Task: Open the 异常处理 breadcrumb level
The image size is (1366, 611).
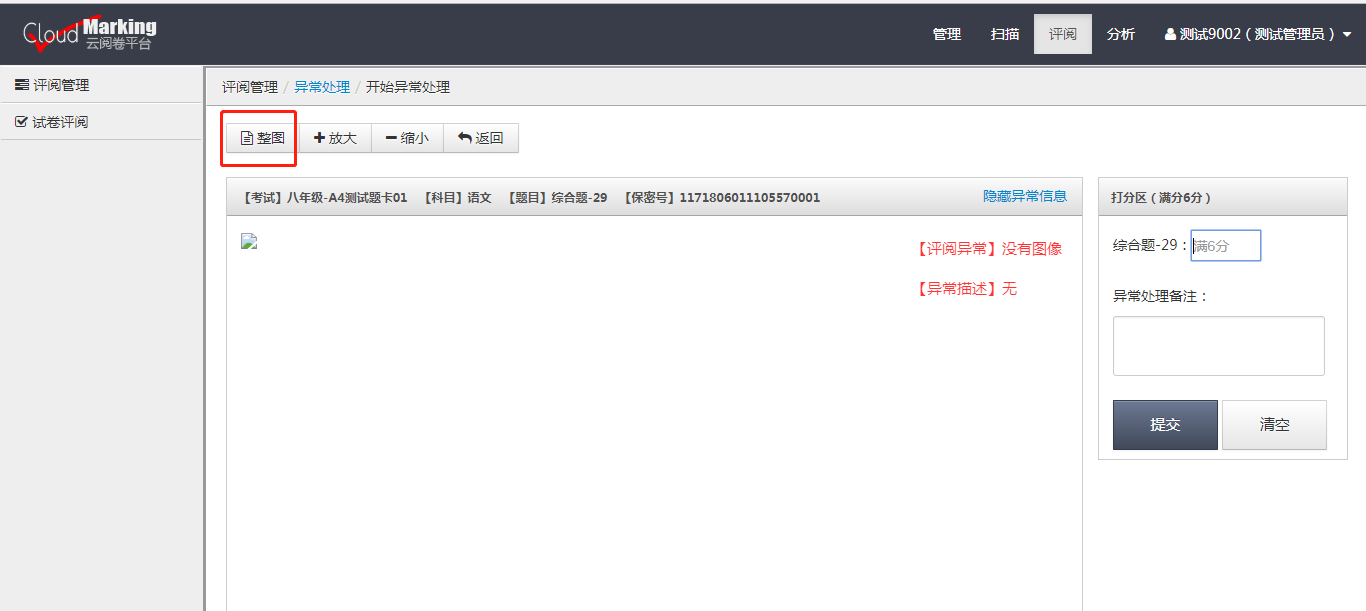Action: click(322, 87)
